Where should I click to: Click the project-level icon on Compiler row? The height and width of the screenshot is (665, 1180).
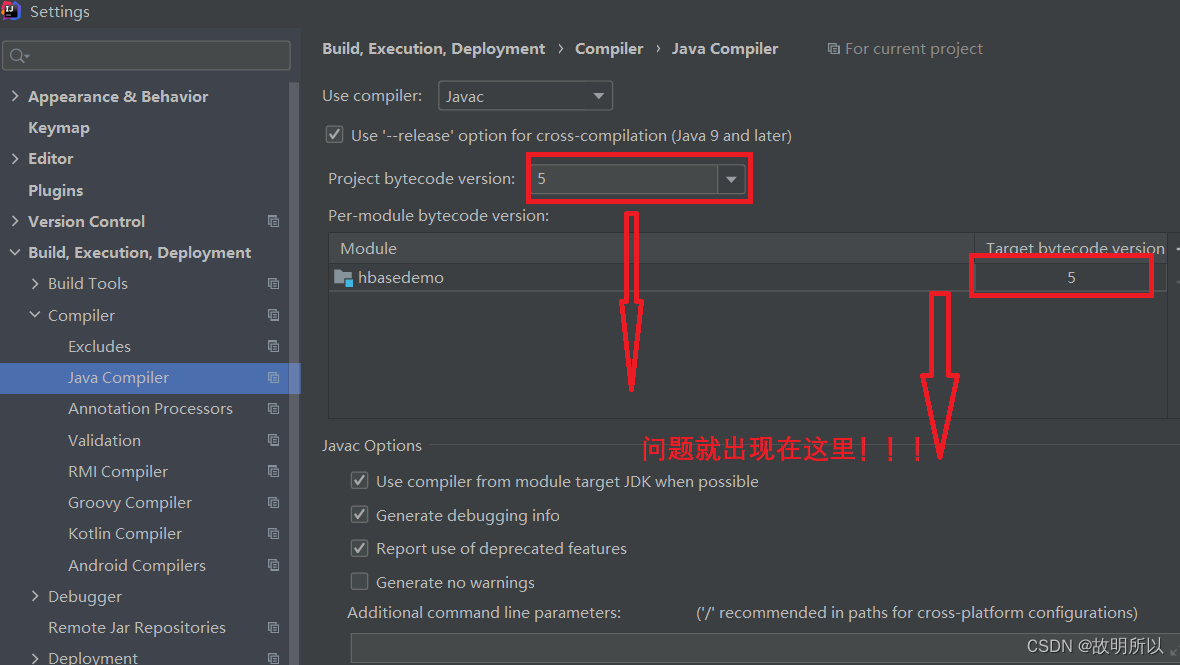(x=273, y=315)
